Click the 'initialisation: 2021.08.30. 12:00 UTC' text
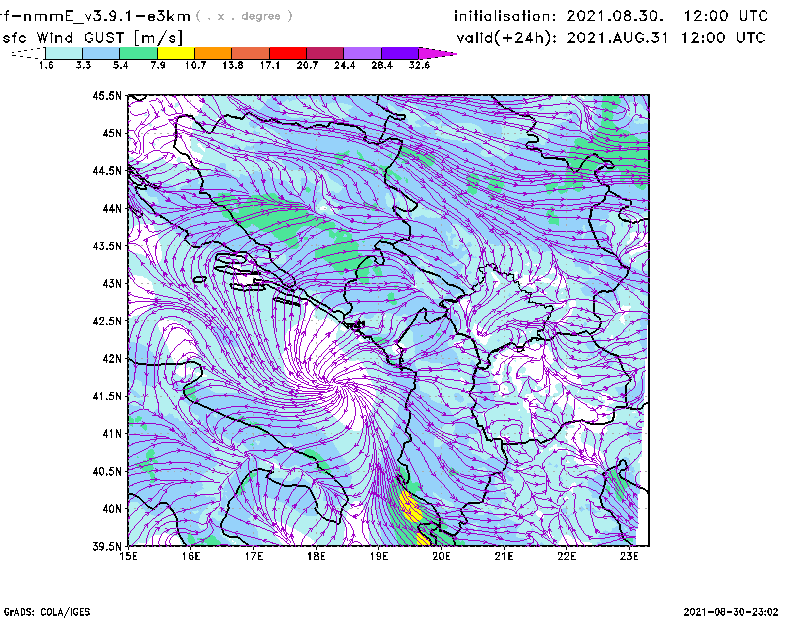Image resolution: width=800 pixels, height=618 pixels. pos(611,16)
